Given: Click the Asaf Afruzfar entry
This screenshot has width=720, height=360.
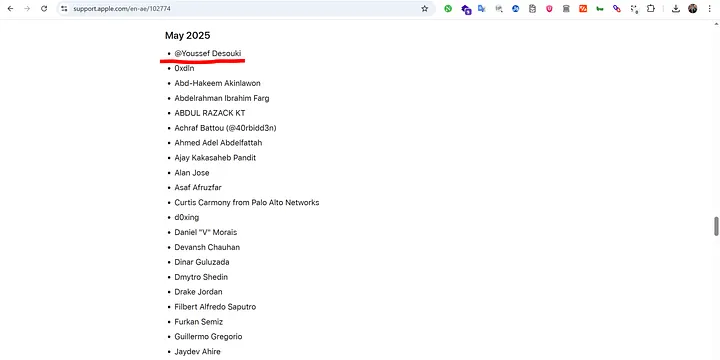Looking at the screenshot, I should 198,188.
